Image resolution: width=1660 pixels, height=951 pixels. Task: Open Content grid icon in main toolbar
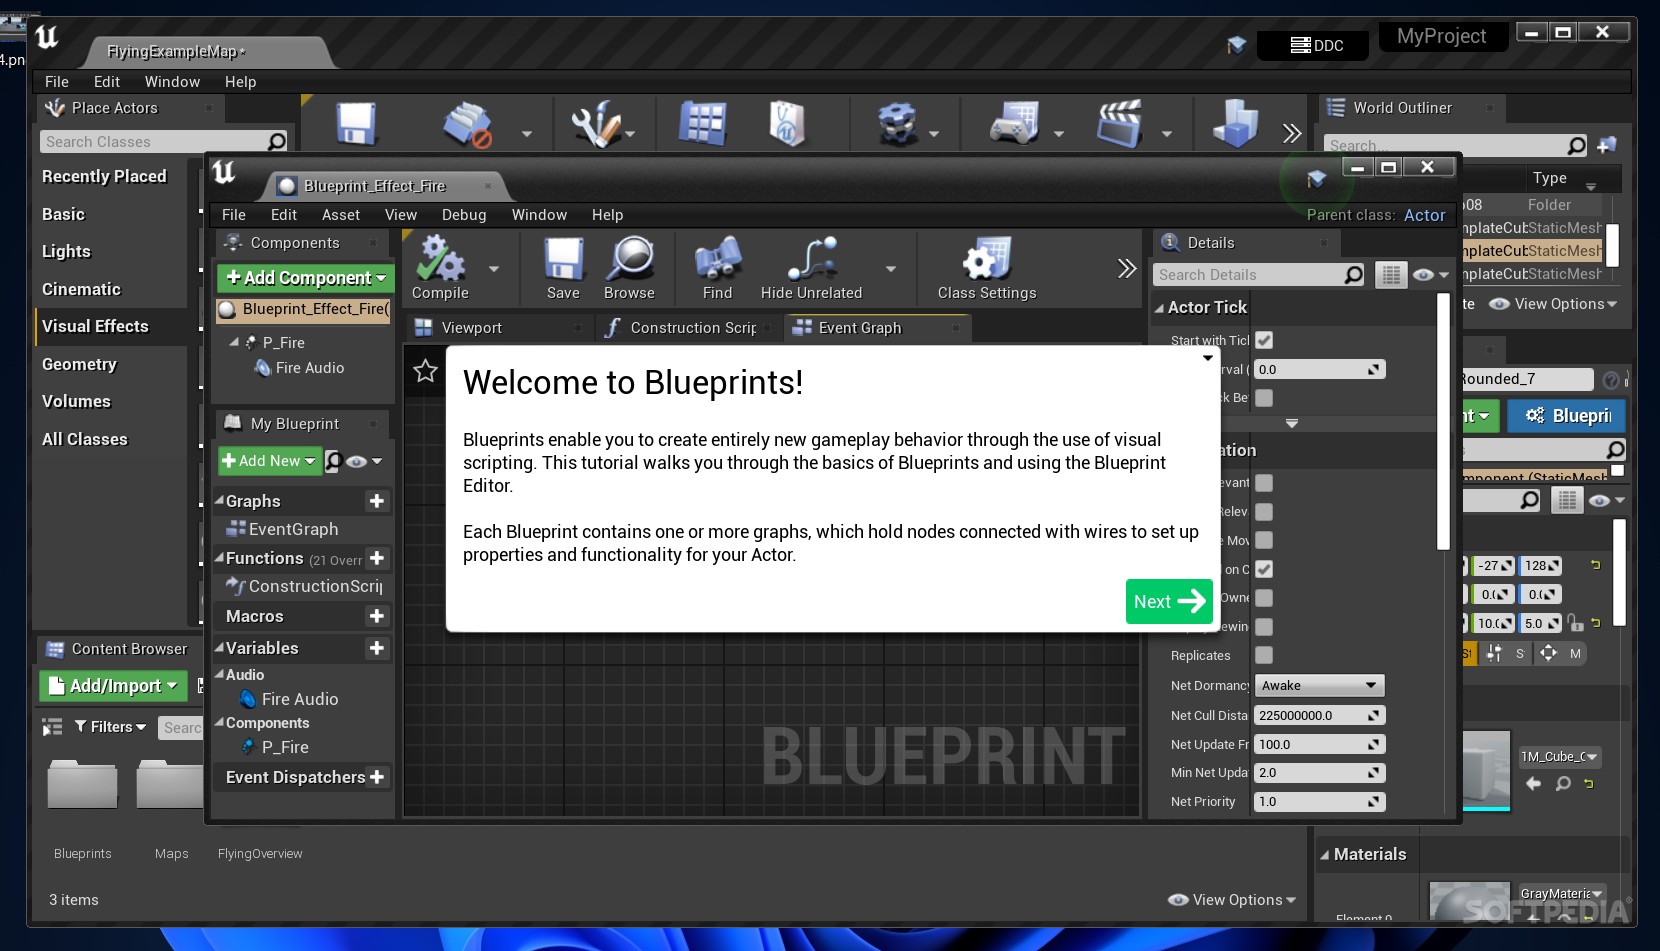703,125
